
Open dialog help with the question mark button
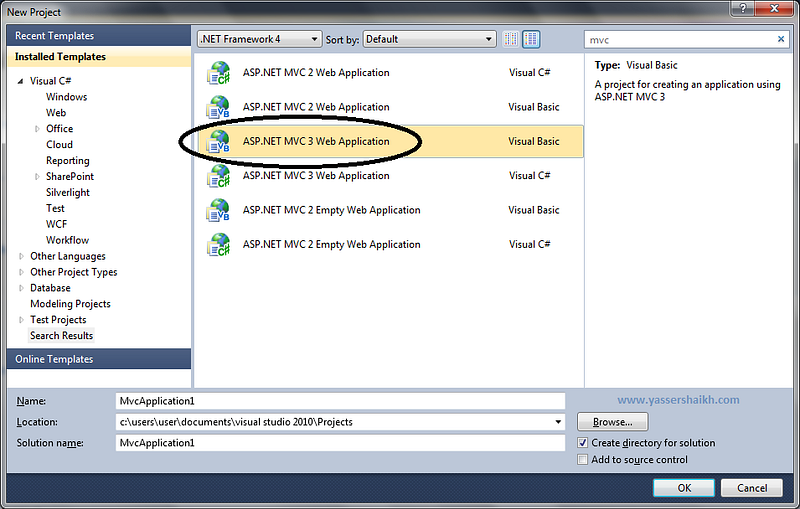pyautogui.click(x=742, y=8)
